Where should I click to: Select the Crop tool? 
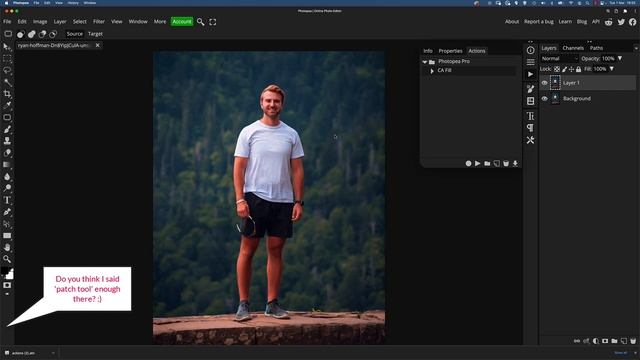[7, 94]
